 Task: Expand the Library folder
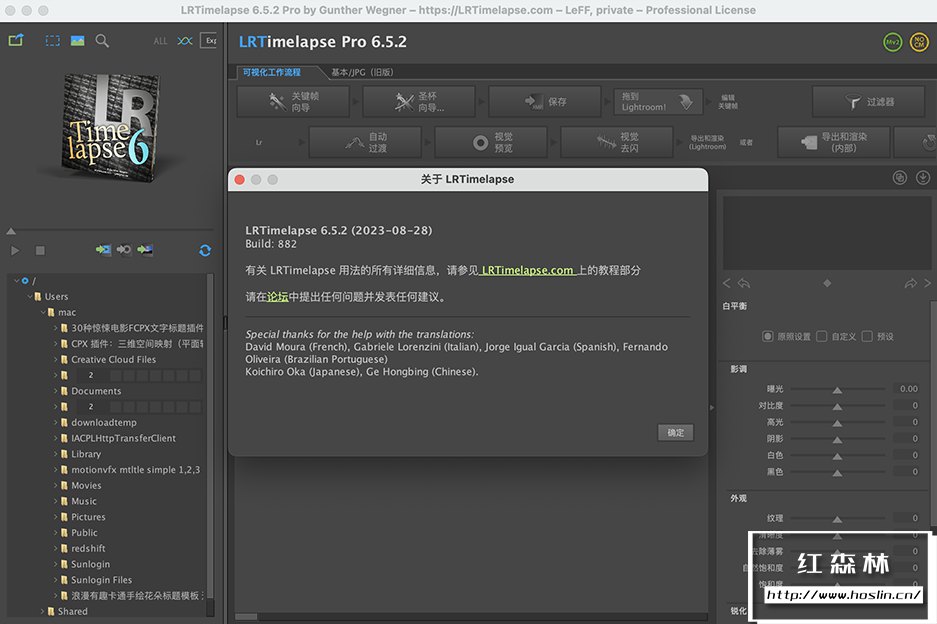pos(56,454)
